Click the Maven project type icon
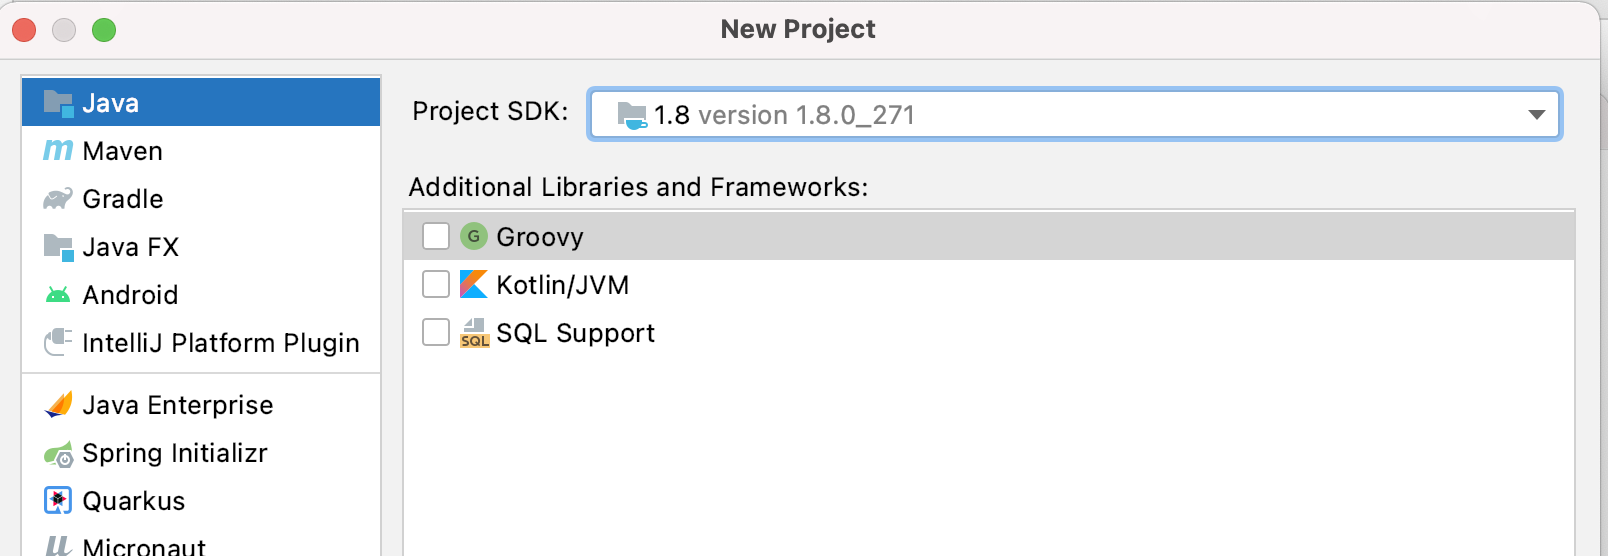Viewport: 1608px width, 556px height. pos(58,150)
